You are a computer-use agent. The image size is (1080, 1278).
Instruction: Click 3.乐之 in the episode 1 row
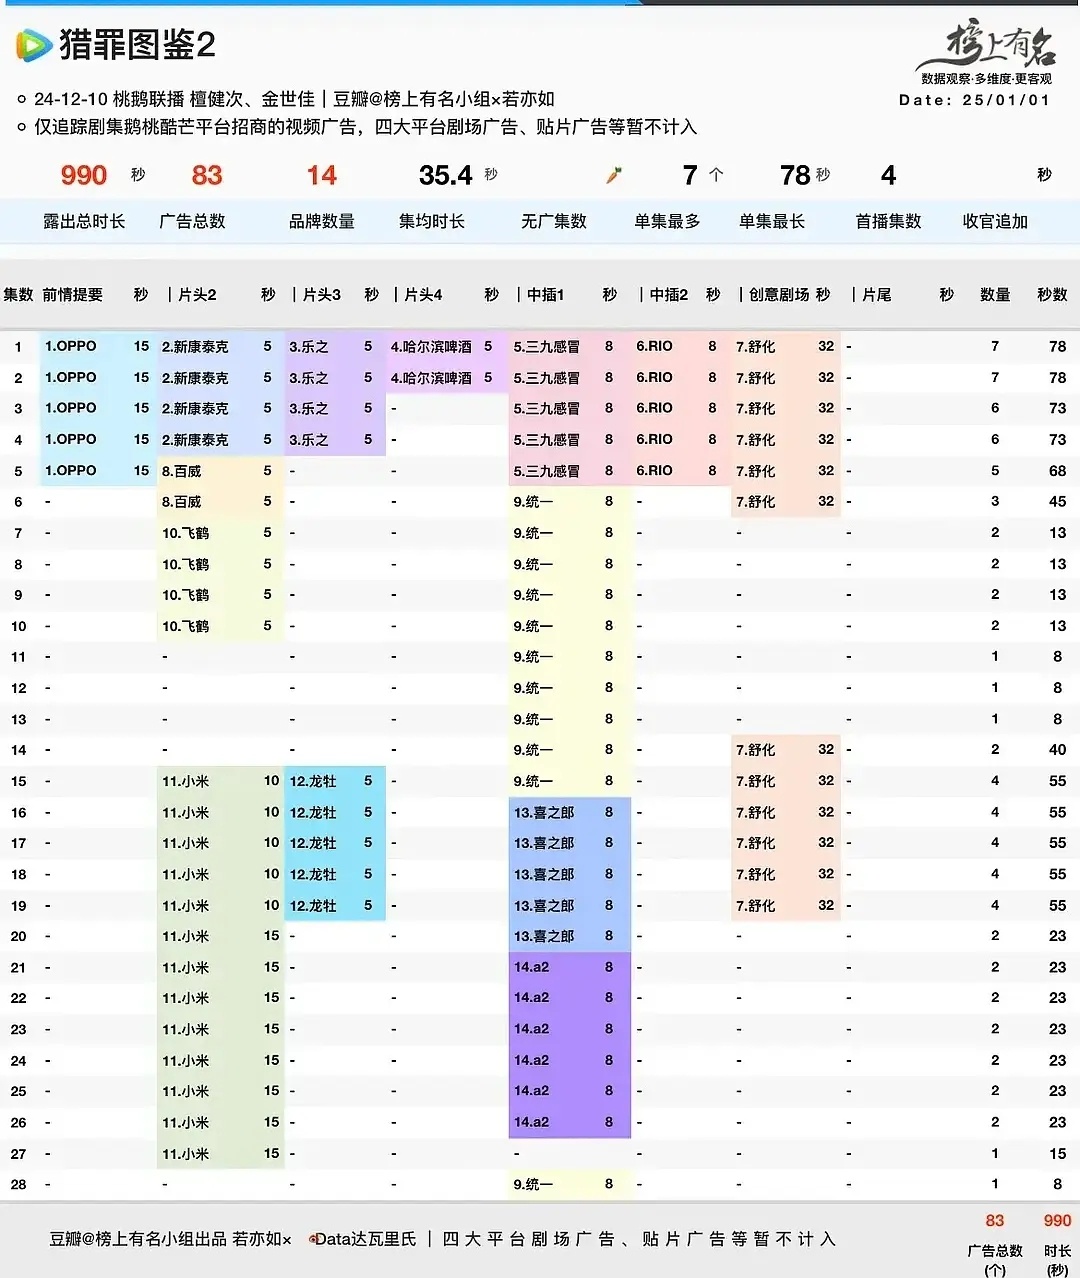pos(309,346)
